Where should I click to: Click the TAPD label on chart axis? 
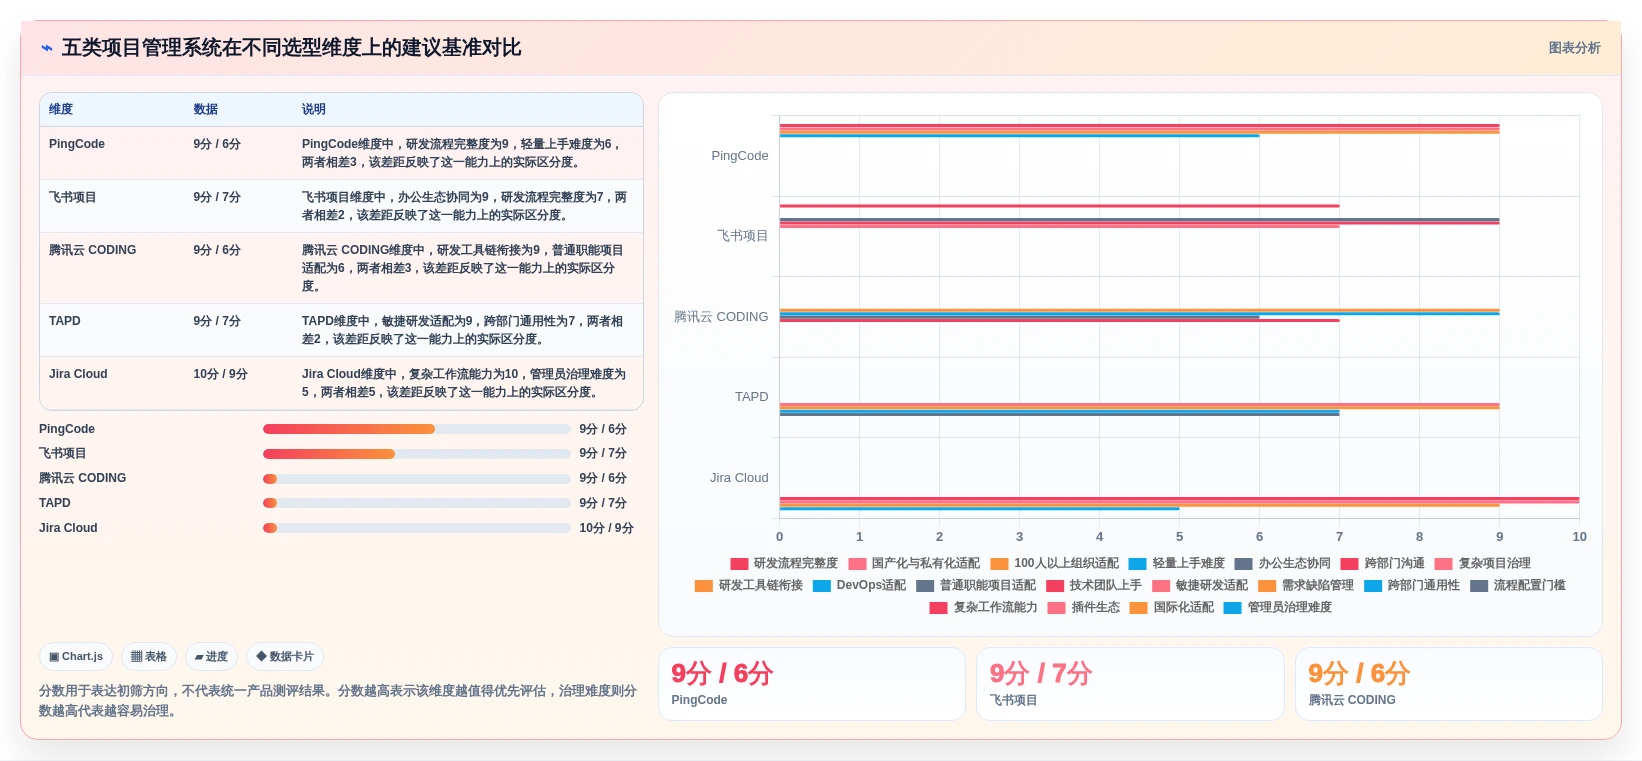(x=752, y=397)
